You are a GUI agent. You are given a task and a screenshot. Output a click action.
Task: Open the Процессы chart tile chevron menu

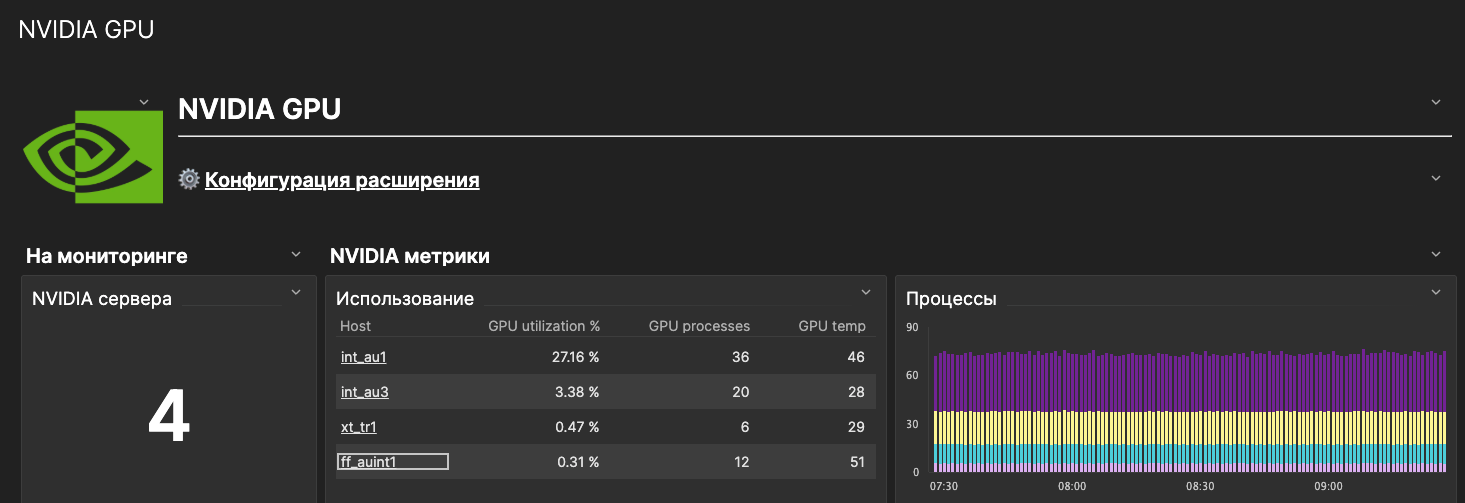point(1436,292)
